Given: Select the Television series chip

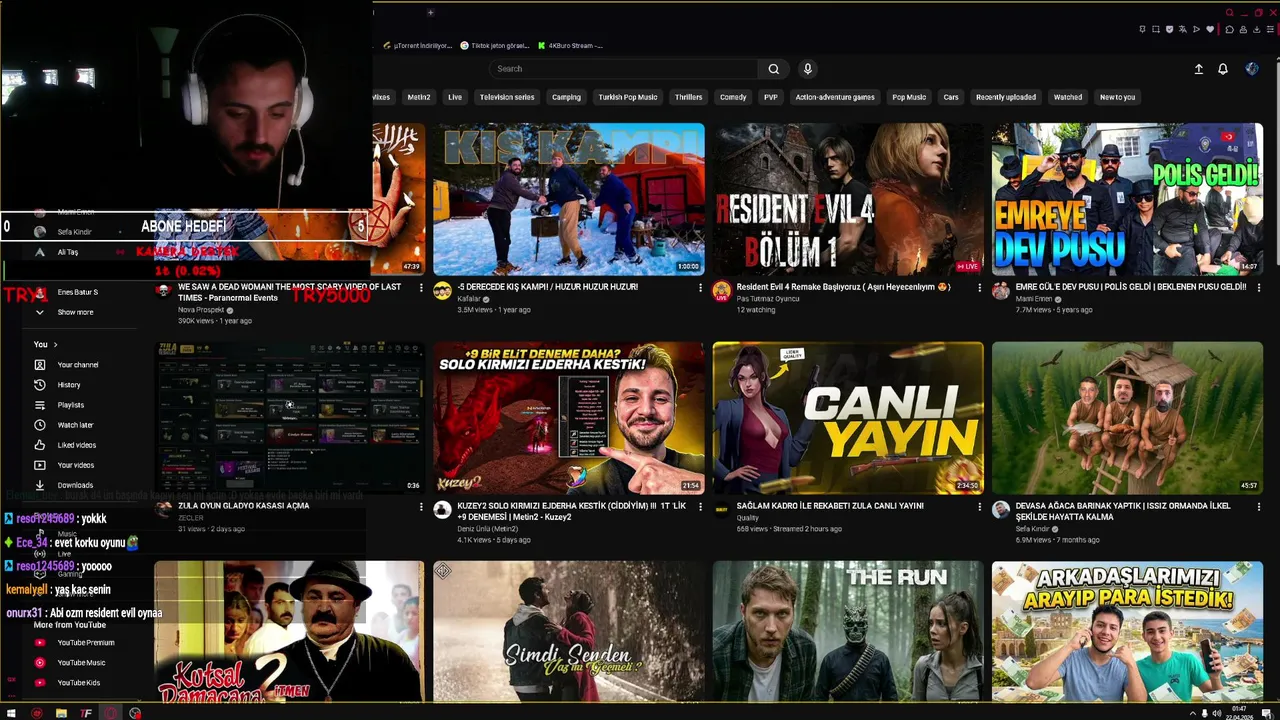Looking at the screenshot, I should click(507, 97).
